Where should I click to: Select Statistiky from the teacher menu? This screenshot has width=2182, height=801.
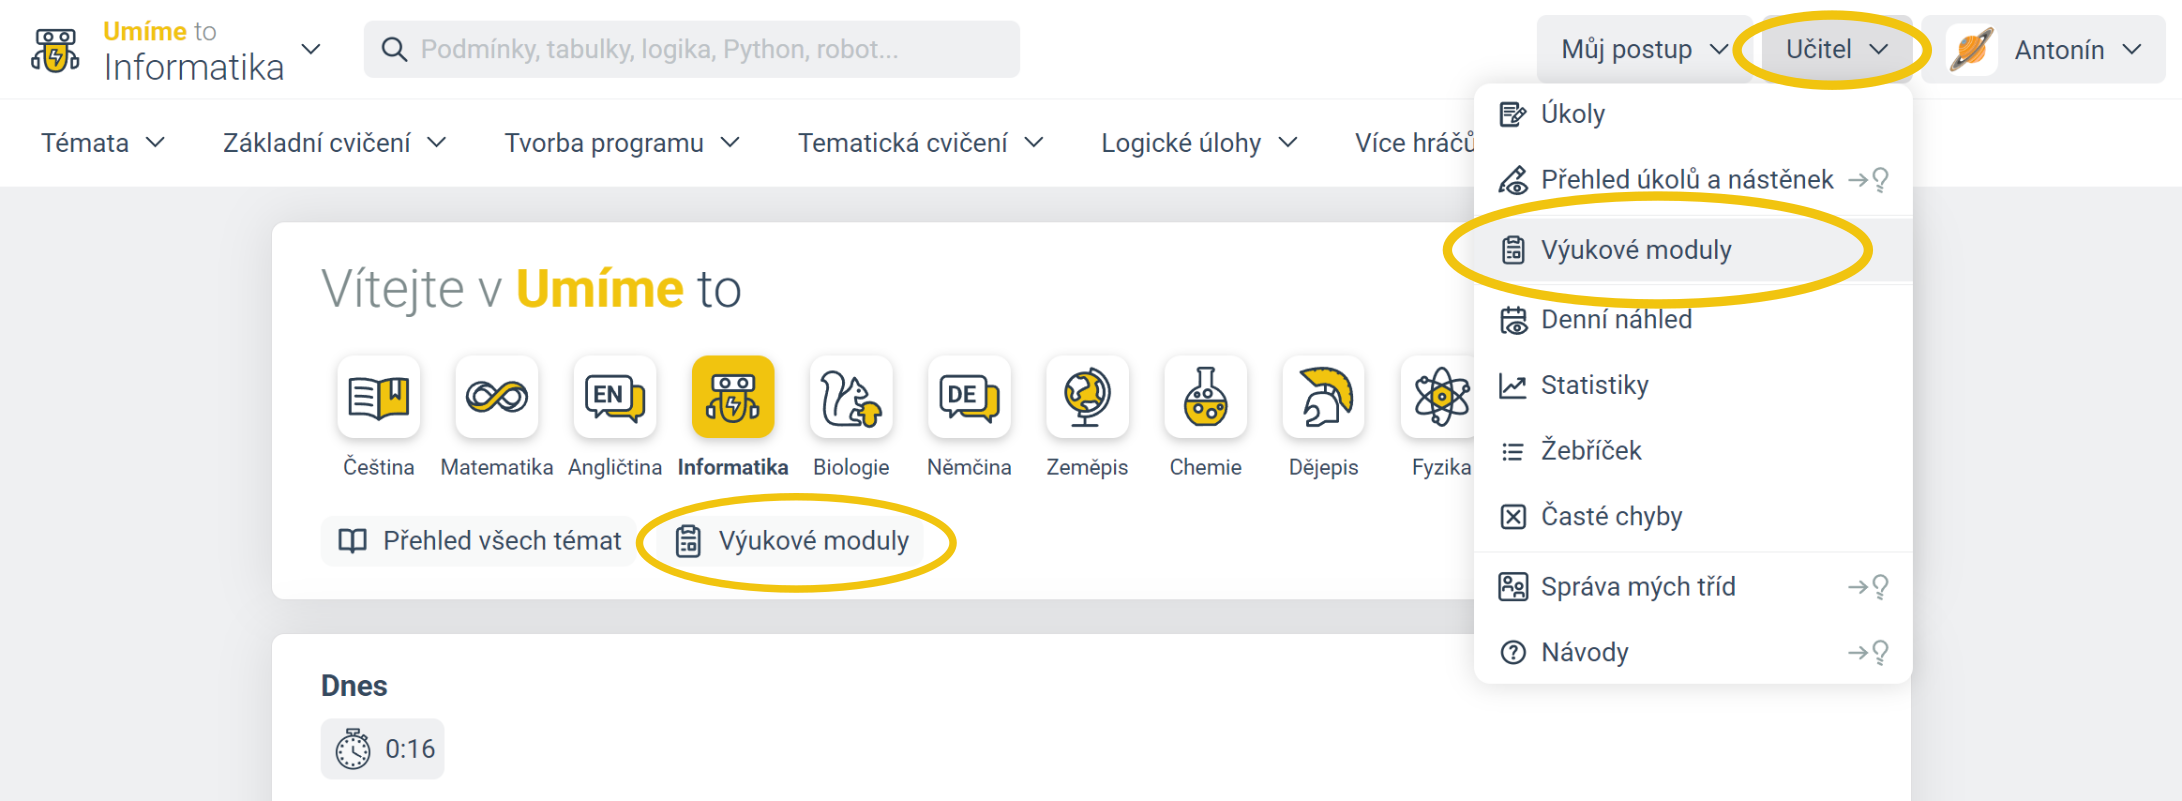click(x=1594, y=385)
